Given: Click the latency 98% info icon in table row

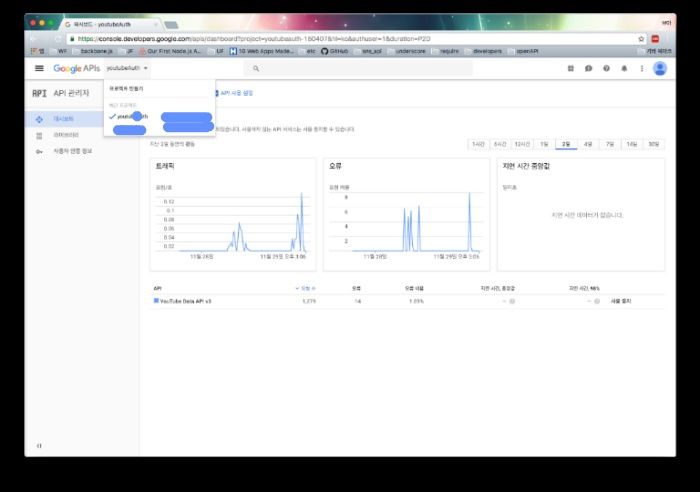Looking at the screenshot, I should coord(597,301).
